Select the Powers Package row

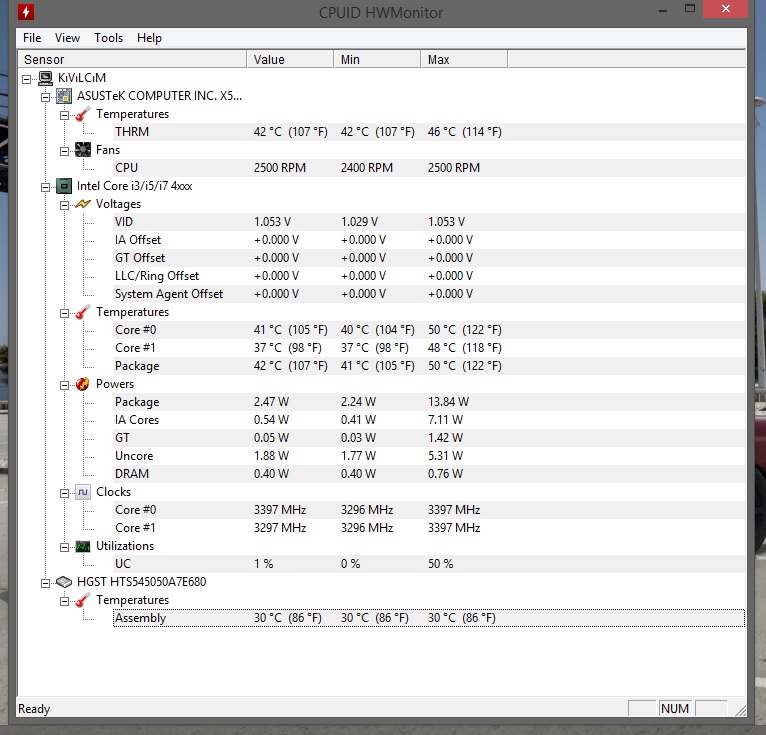click(429, 402)
